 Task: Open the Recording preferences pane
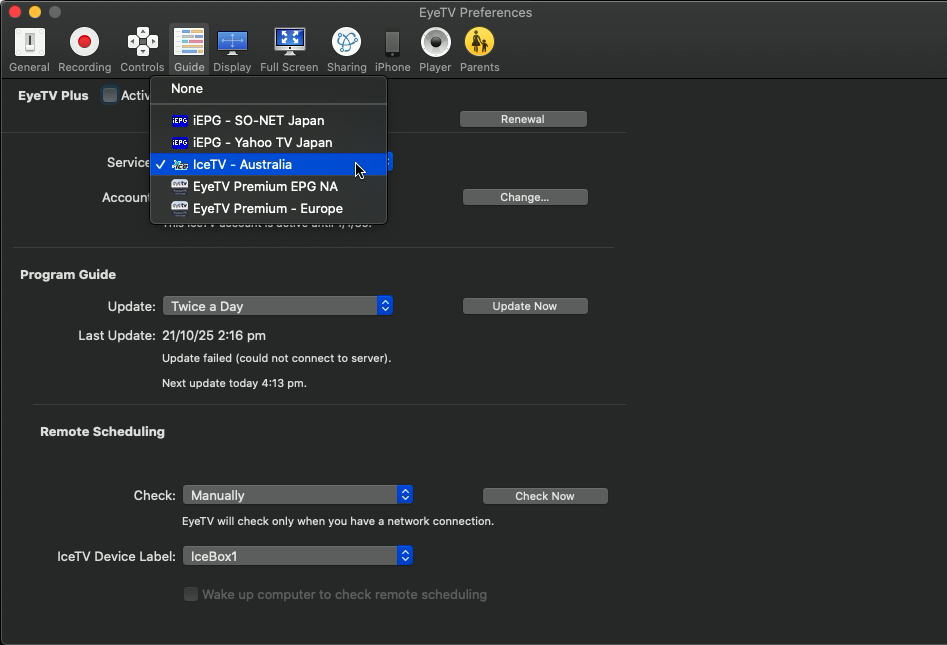[85, 50]
